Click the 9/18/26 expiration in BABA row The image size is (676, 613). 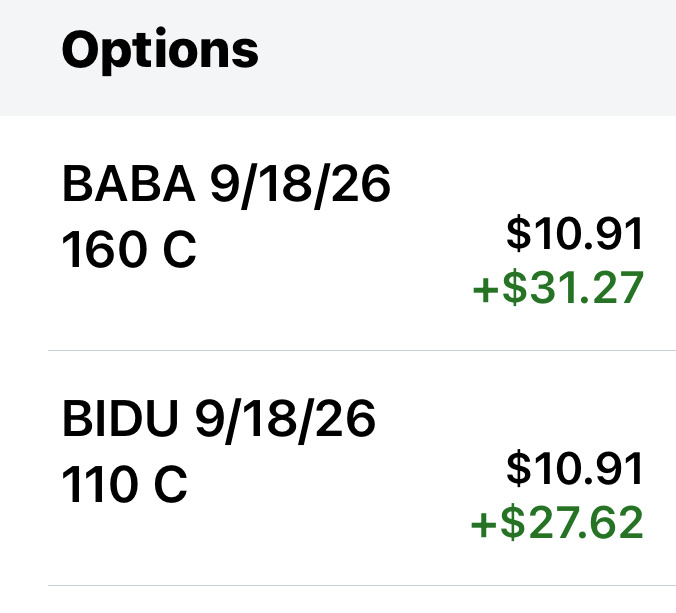[x=300, y=186]
